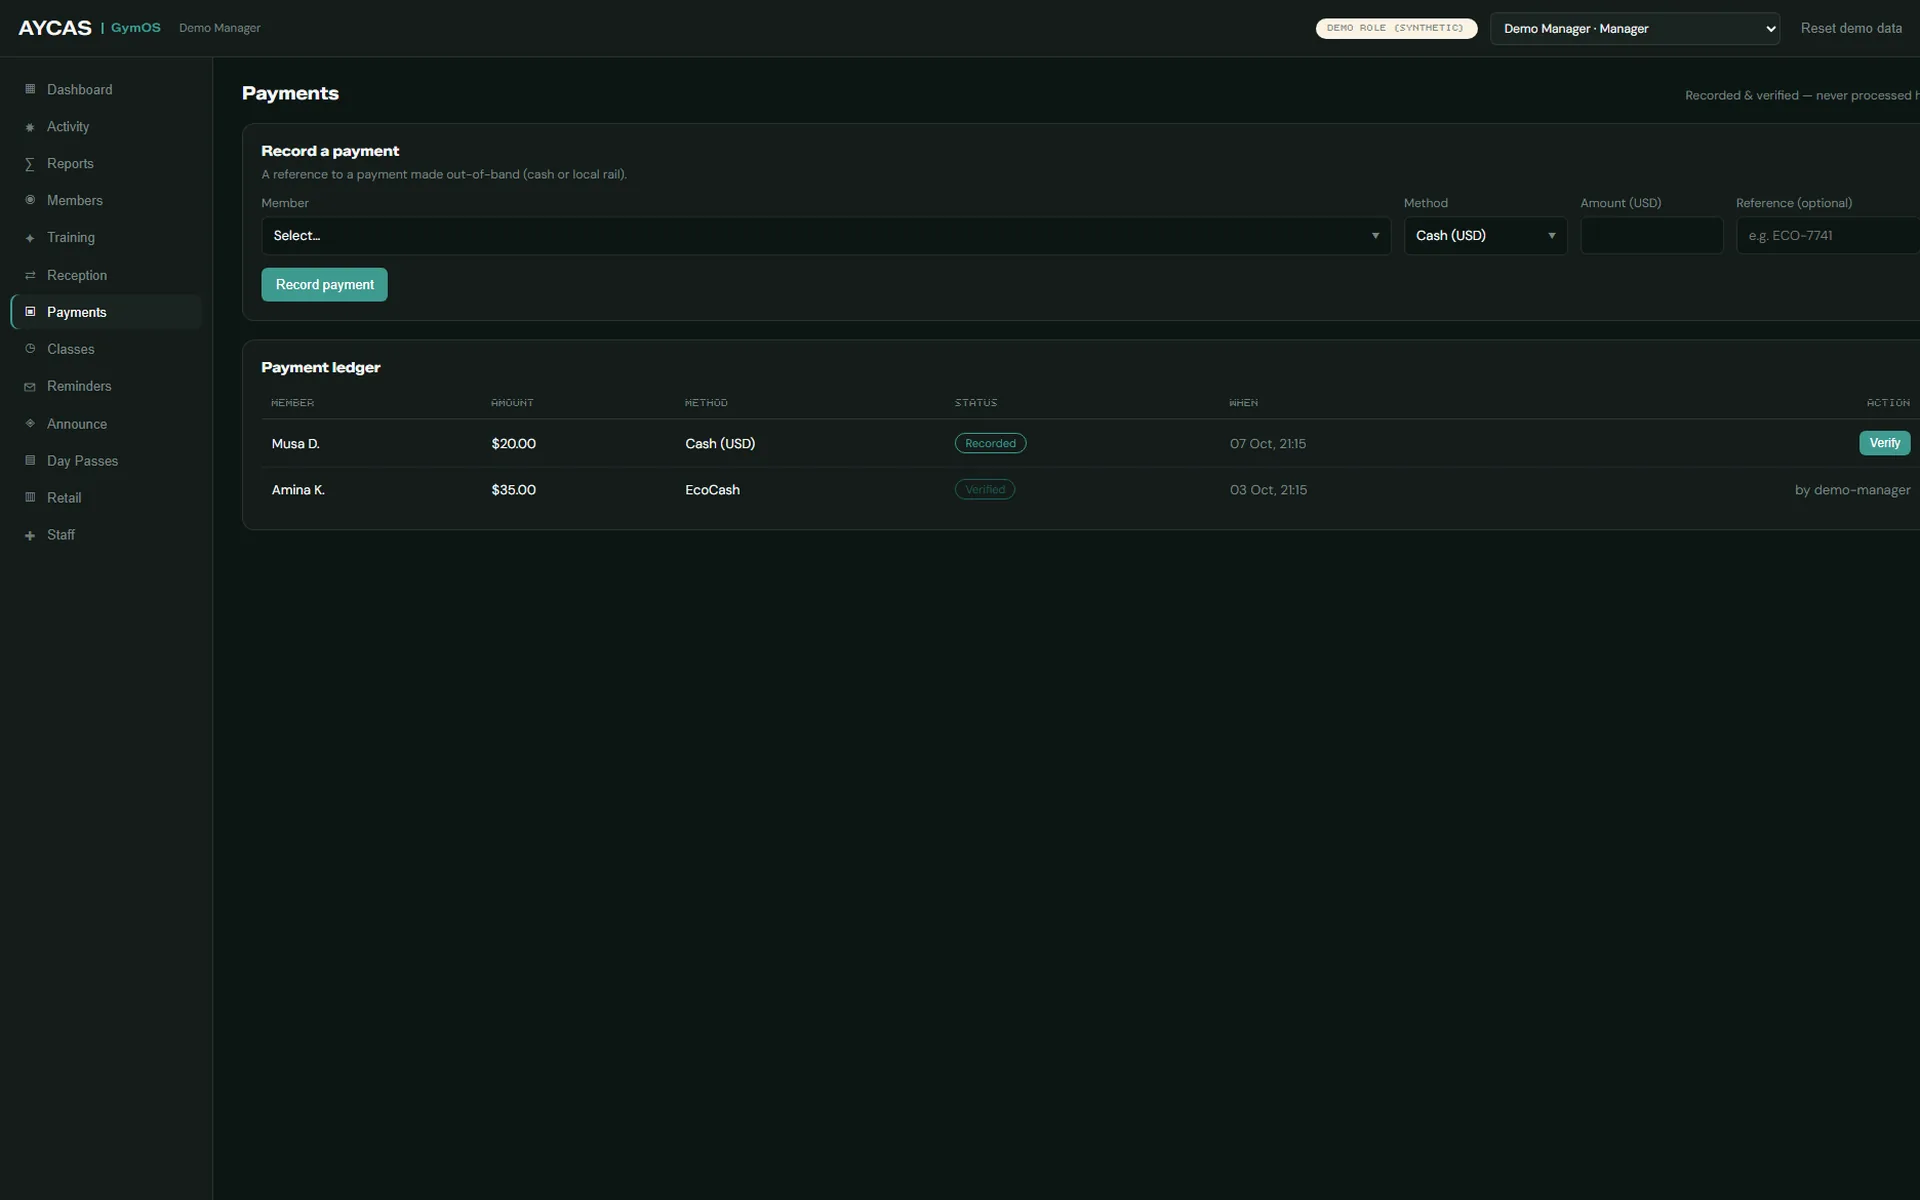Screen dimensions: 1920x1200
Task: Click the 03 Oct, 21:15 timestamp
Action: coord(1268,490)
